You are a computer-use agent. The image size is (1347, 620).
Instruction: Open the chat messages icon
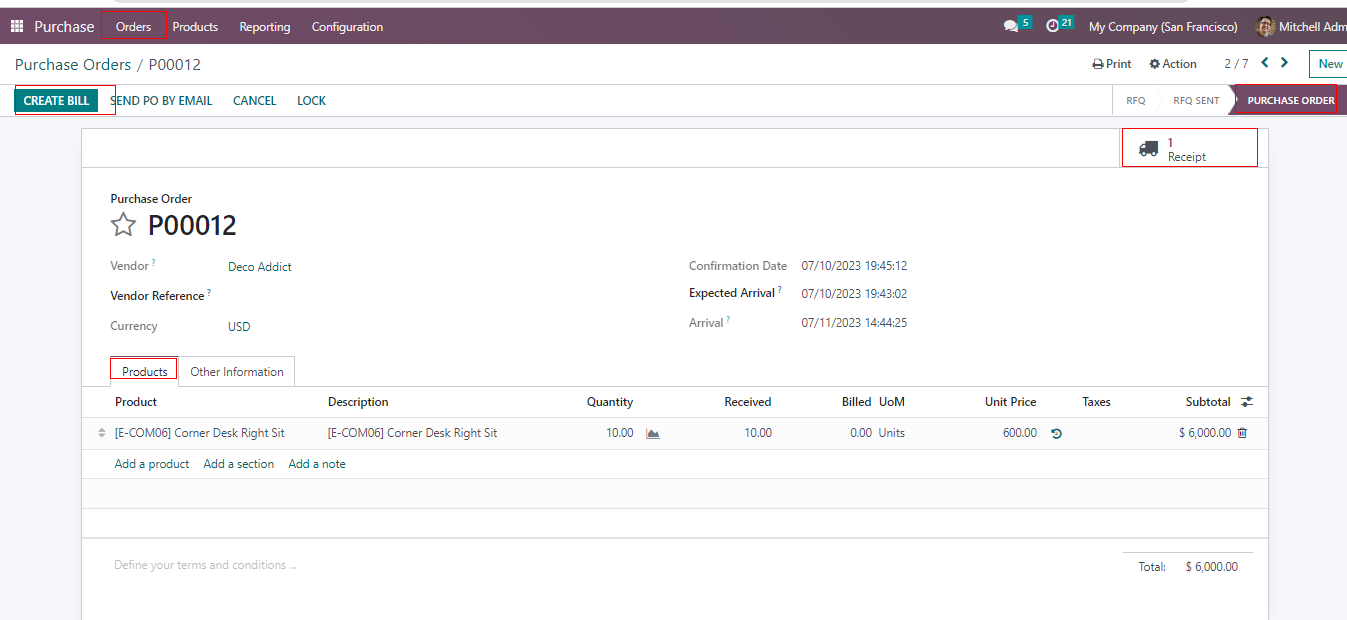1011,27
